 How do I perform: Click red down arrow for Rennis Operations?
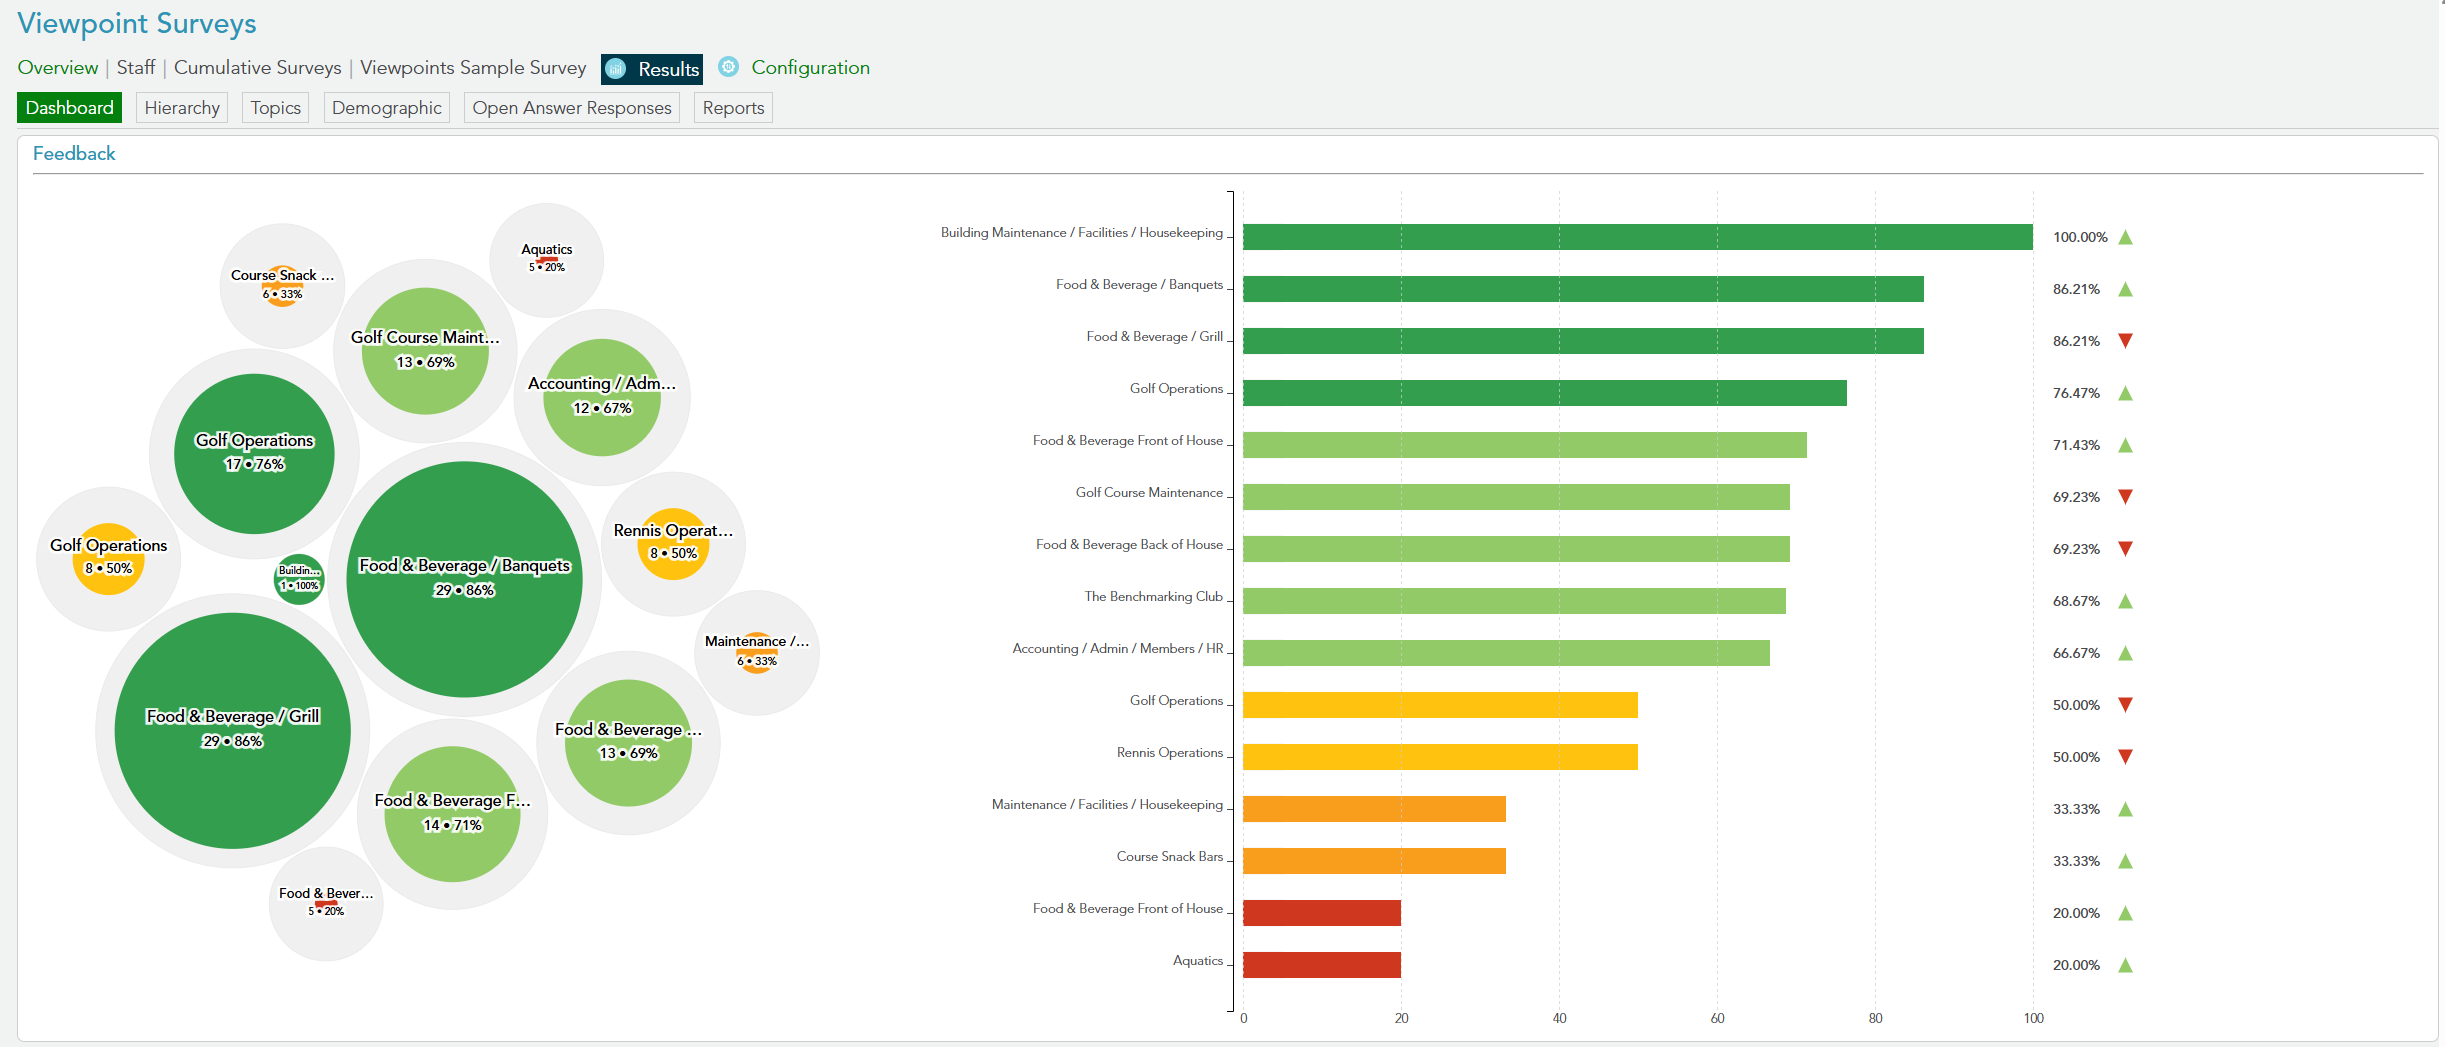point(2125,757)
